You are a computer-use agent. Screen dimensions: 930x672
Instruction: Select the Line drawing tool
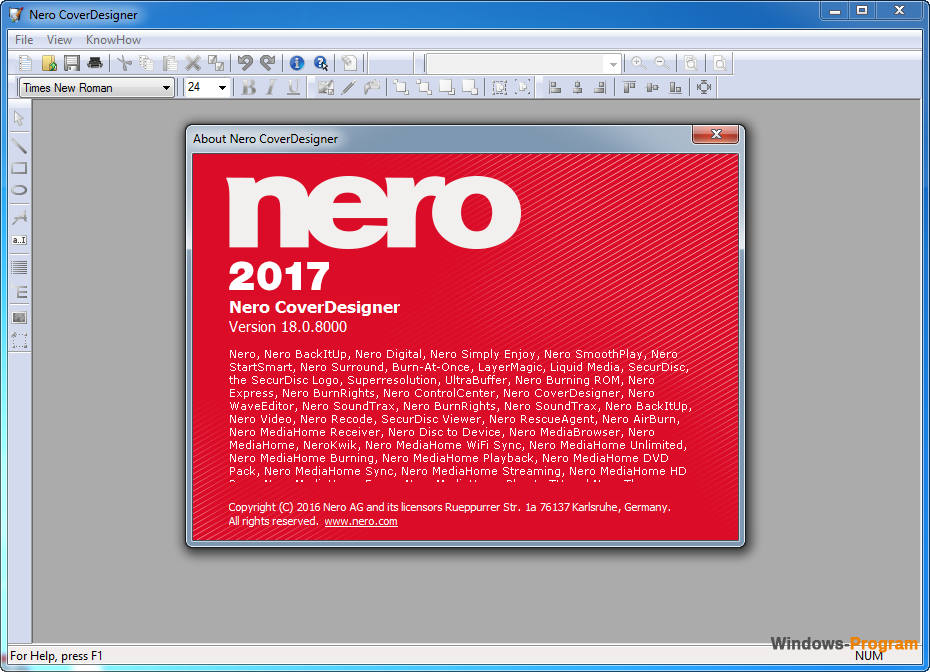point(19,145)
